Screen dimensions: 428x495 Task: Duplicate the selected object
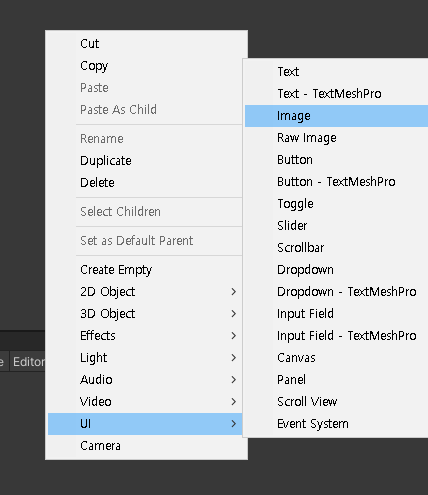click(x=145, y=161)
